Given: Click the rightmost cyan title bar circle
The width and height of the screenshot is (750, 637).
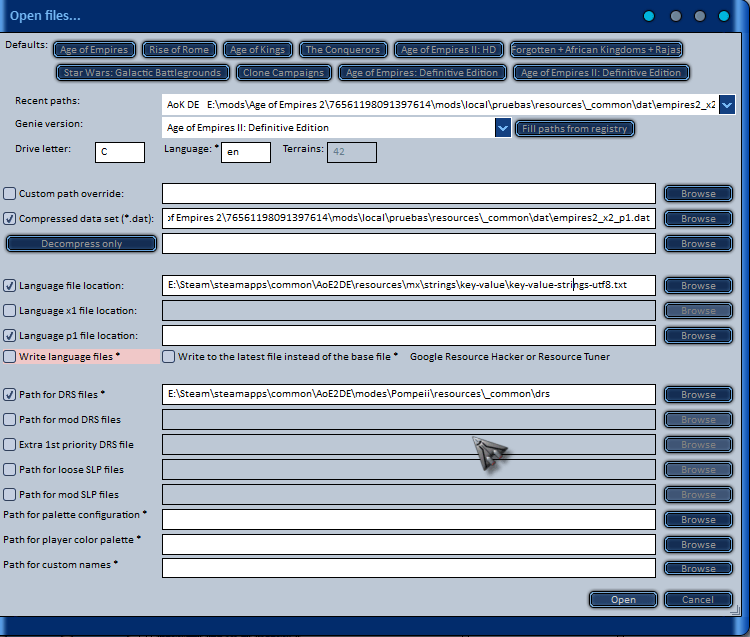Looking at the screenshot, I should (x=724, y=16).
